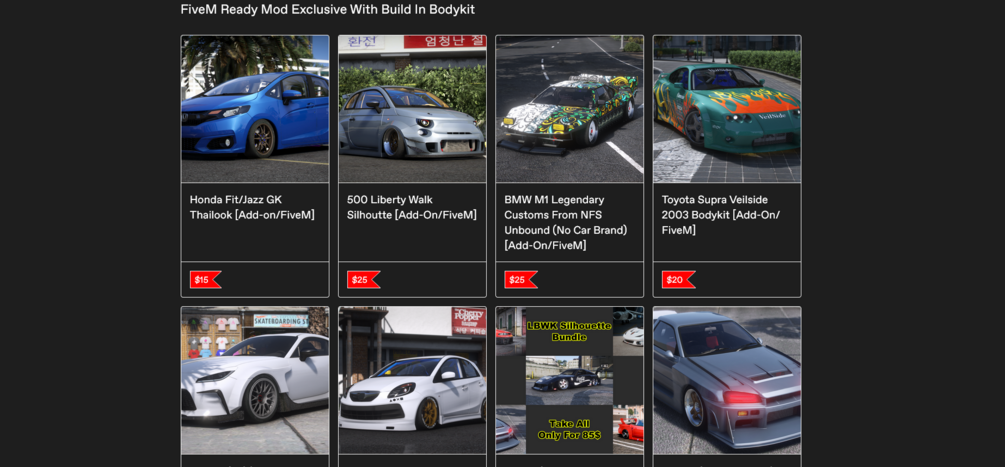The width and height of the screenshot is (1005, 467).
Task: Click the Toyota Supra Veilside 2003 Bodykit title
Action: click(x=721, y=215)
